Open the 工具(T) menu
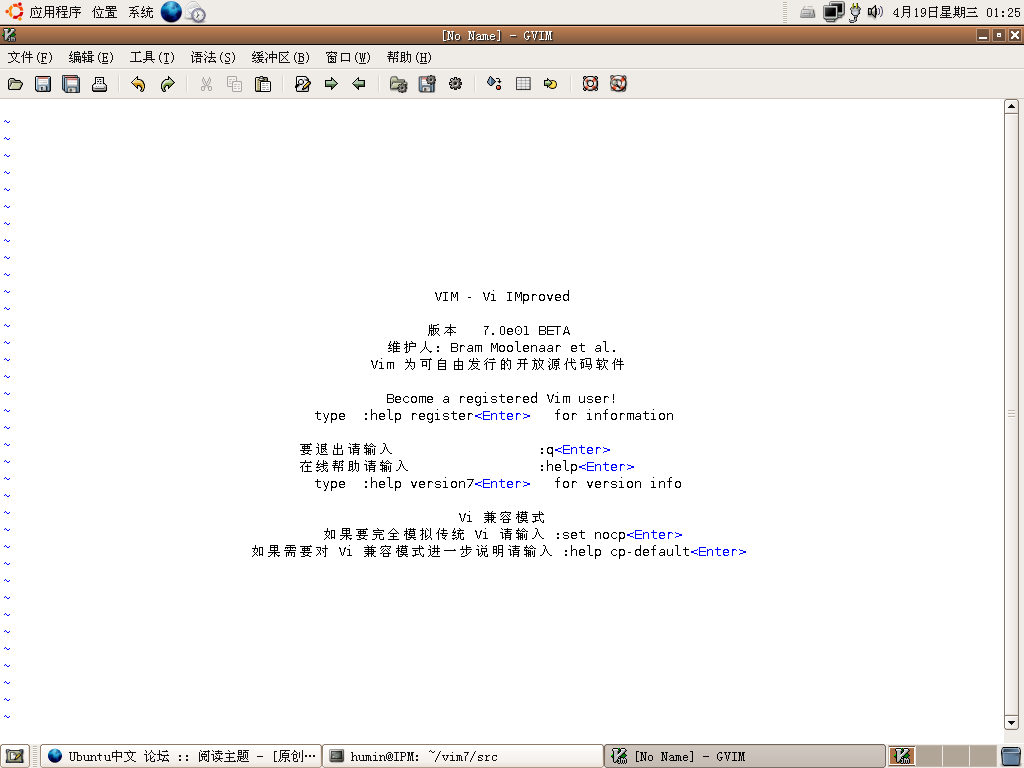 click(152, 57)
